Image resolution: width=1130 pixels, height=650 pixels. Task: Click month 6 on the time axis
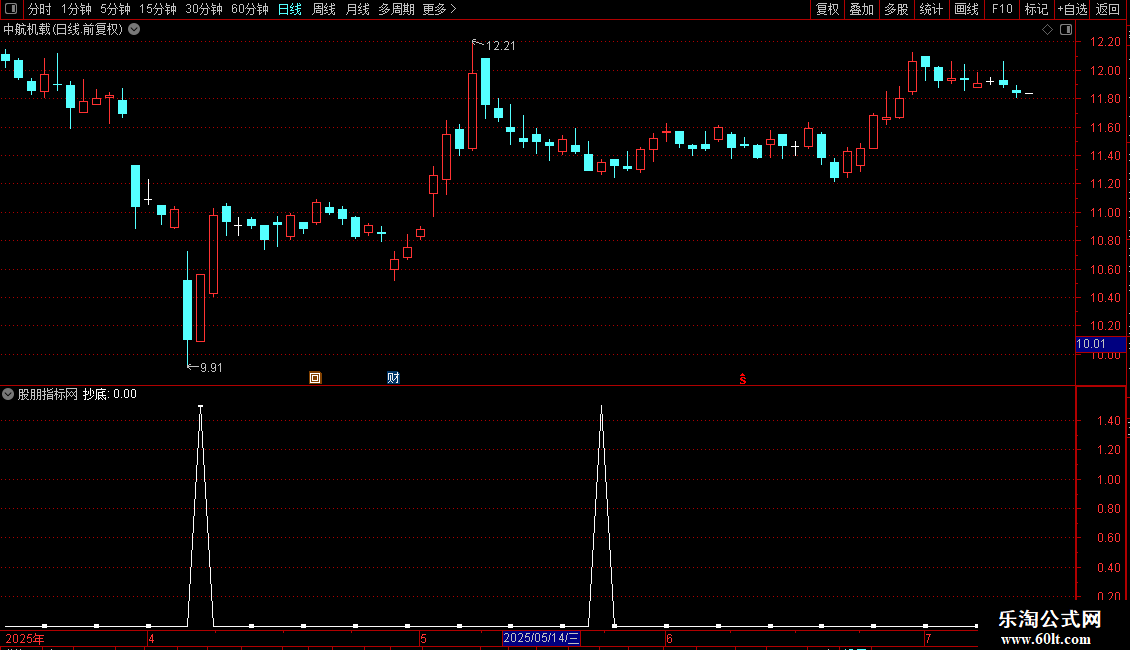point(669,638)
